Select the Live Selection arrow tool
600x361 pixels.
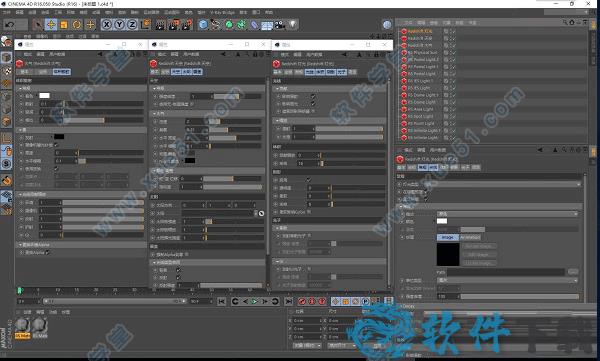[38, 25]
